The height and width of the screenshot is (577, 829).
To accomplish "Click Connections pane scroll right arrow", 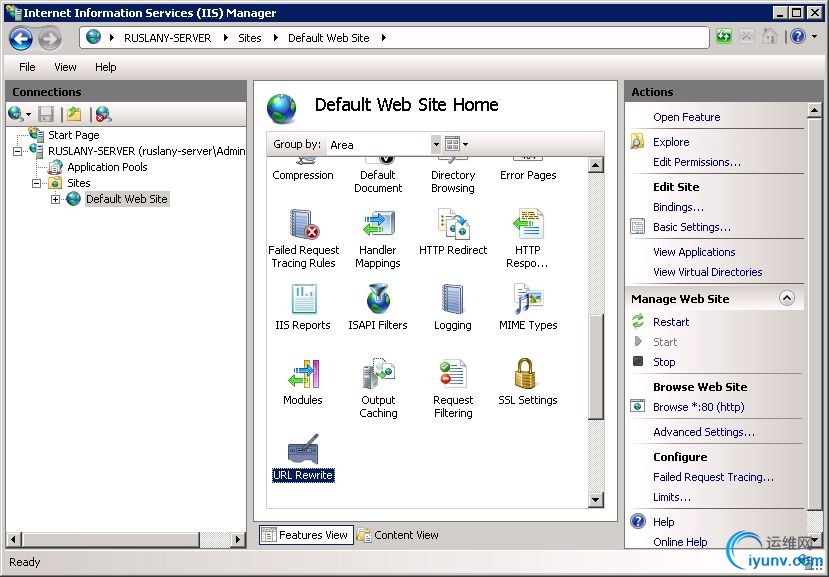I will pos(238,539).
